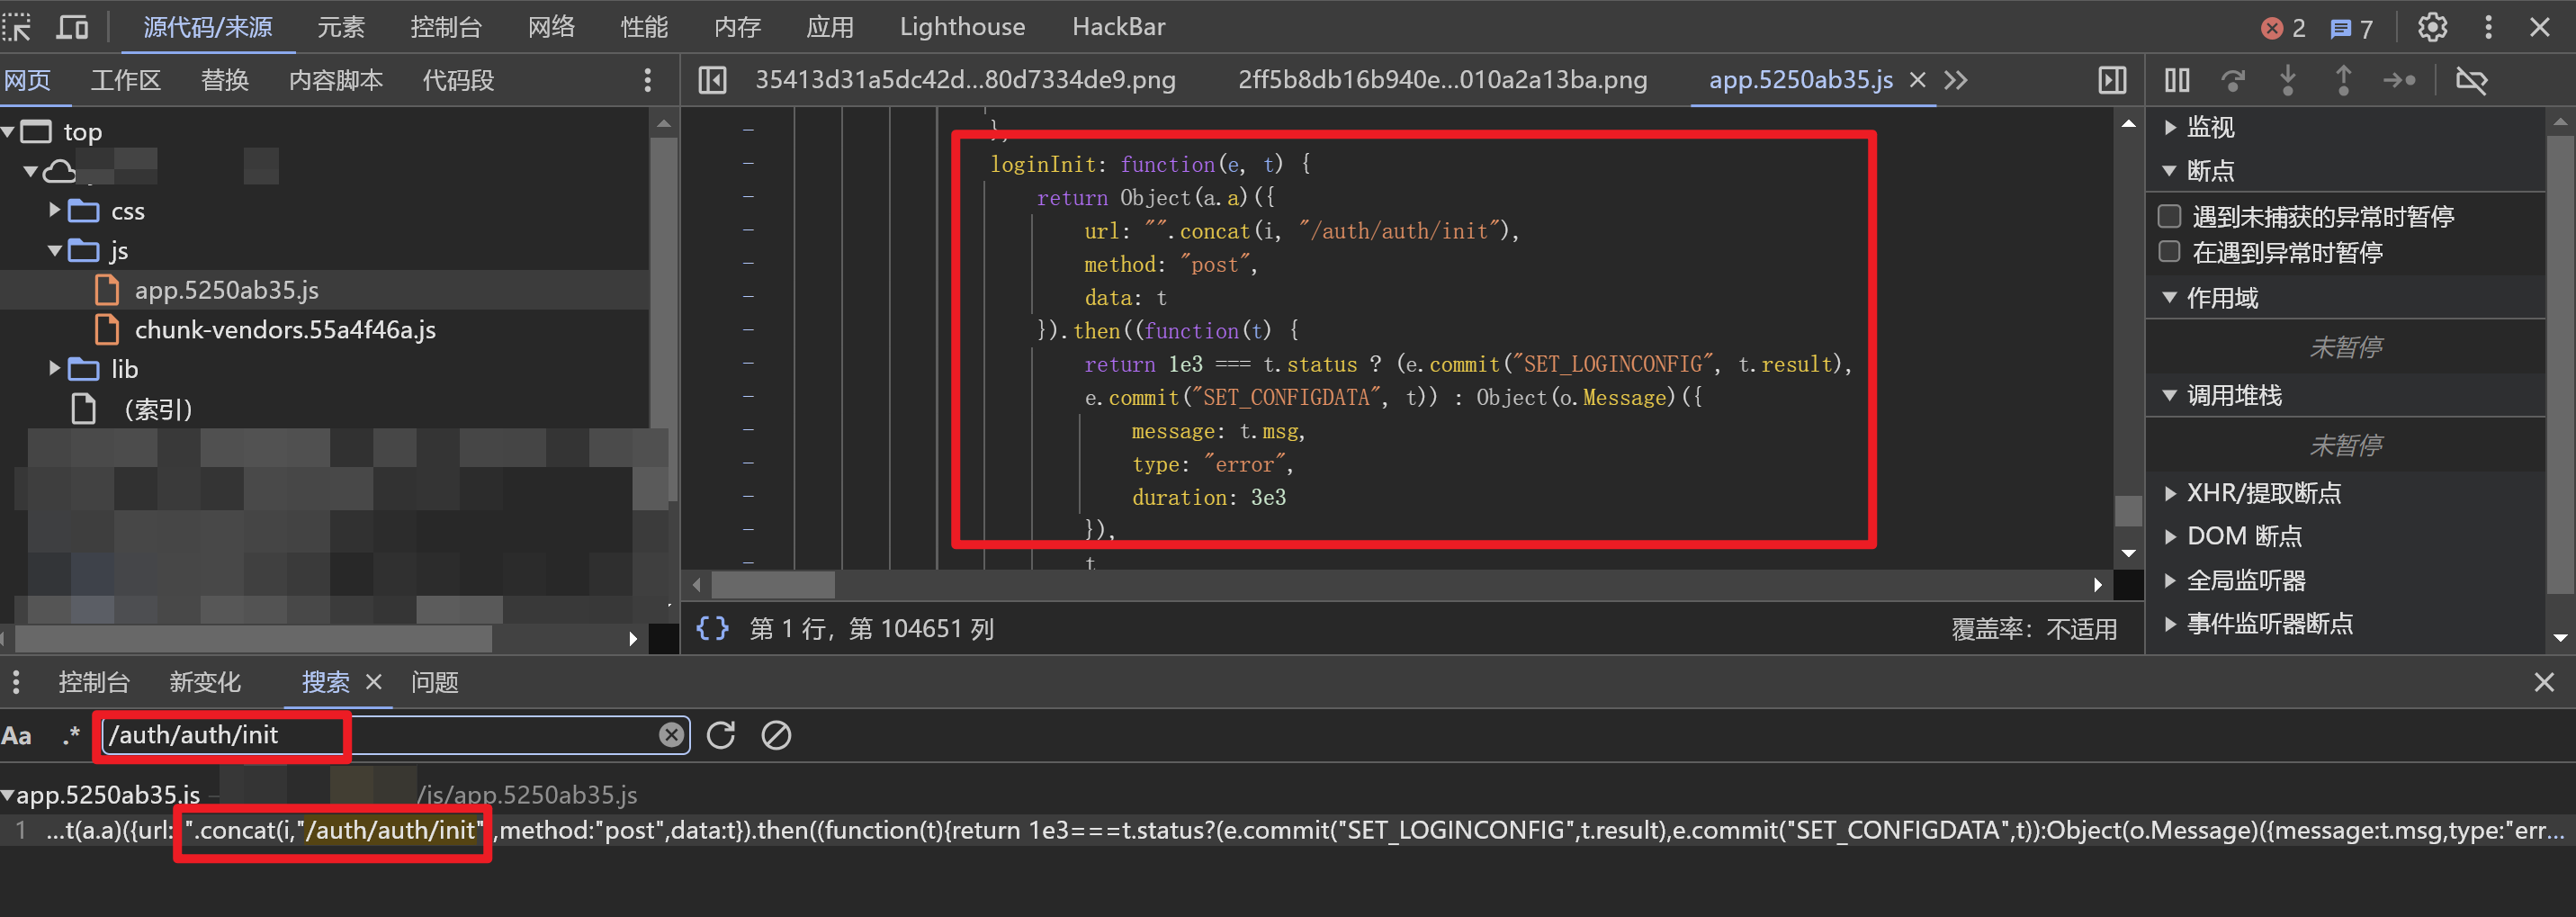2576x917 pixels.
Task: Activate the inspect element picker icon
Action: point(18,27)
